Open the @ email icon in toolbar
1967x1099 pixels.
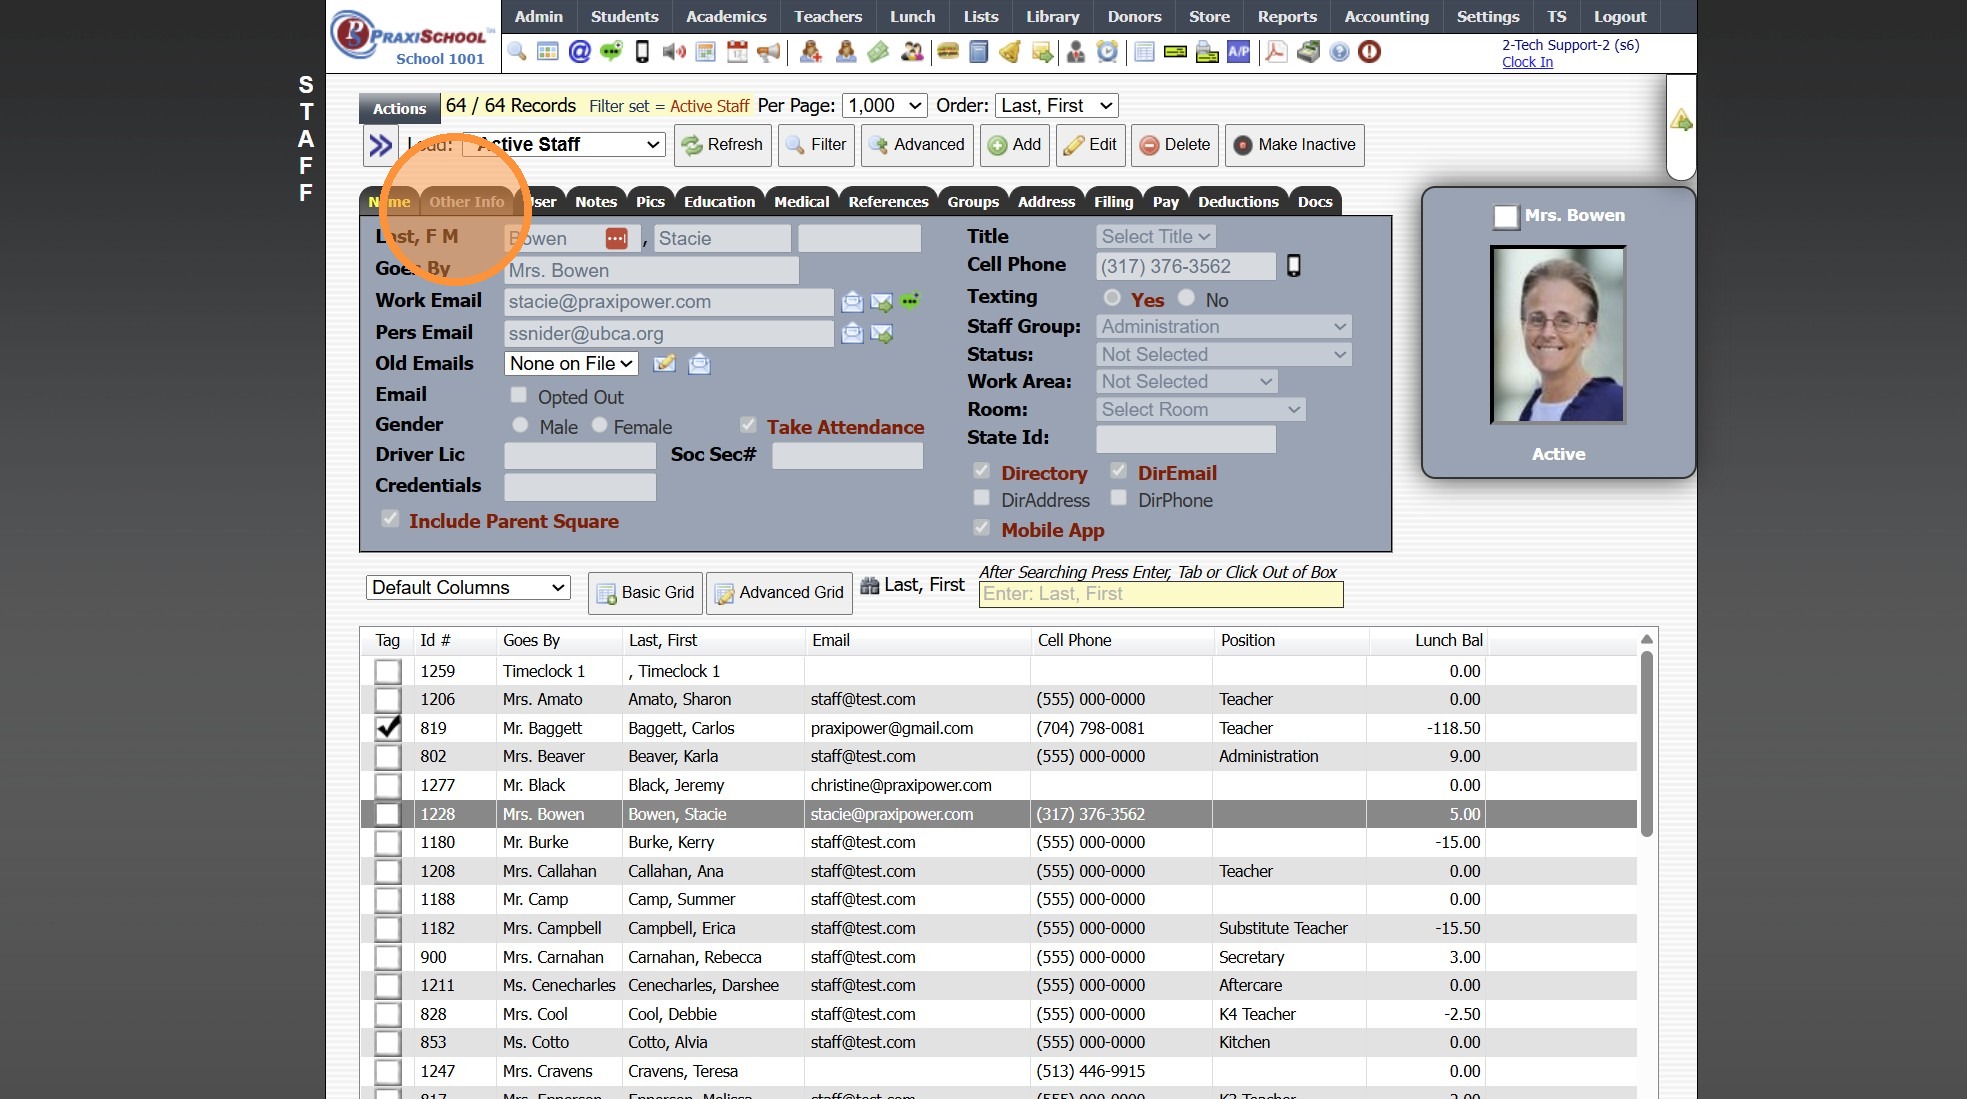579,52
